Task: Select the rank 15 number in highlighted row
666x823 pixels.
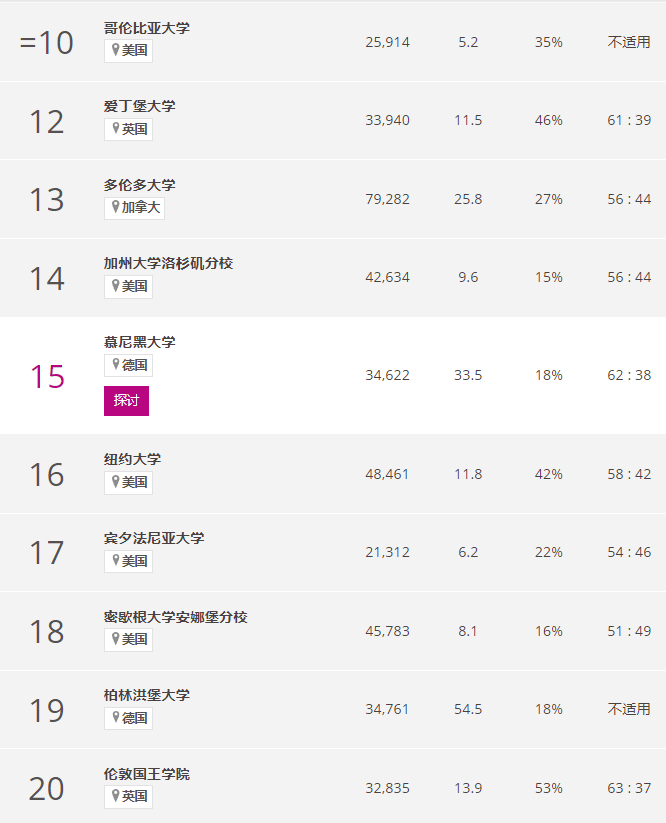Action: [47, 376]
